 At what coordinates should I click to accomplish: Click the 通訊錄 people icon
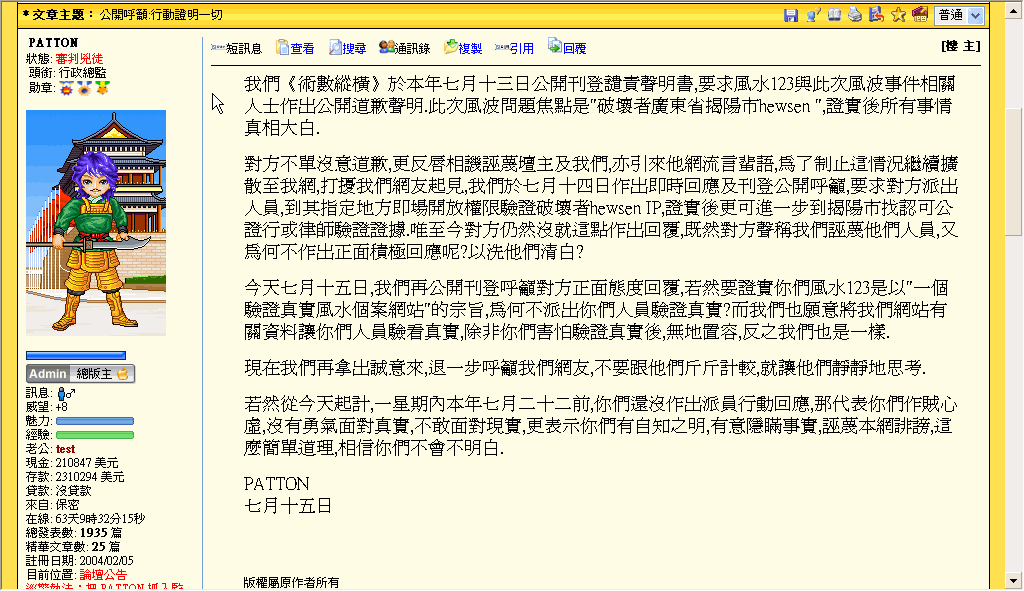pyautogui.click(x=387, y=47)
